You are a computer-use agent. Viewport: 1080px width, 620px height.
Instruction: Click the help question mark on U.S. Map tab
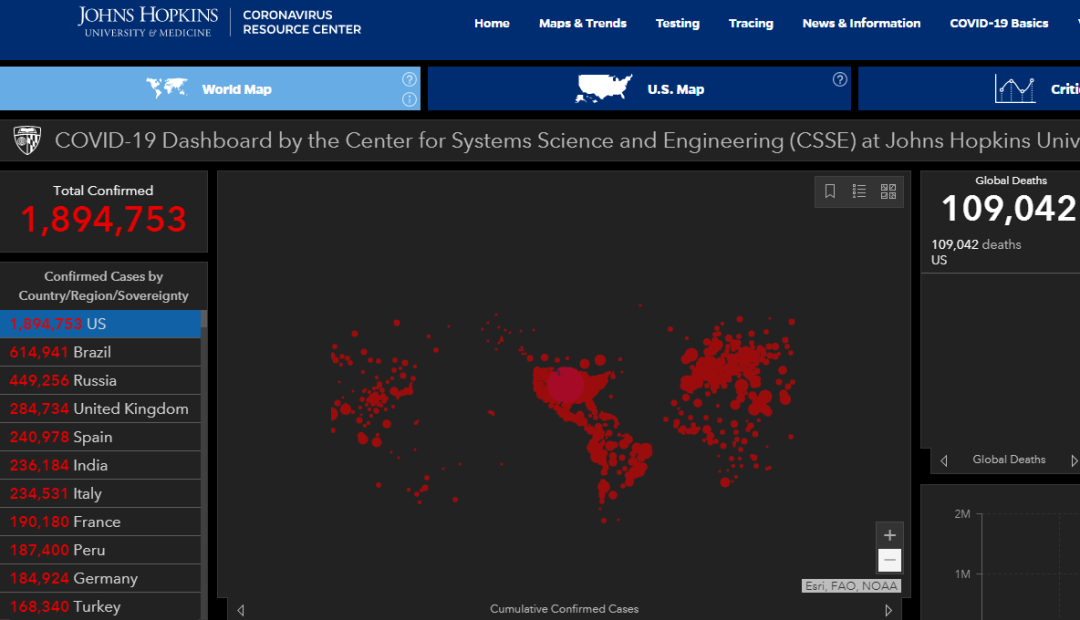840,79
